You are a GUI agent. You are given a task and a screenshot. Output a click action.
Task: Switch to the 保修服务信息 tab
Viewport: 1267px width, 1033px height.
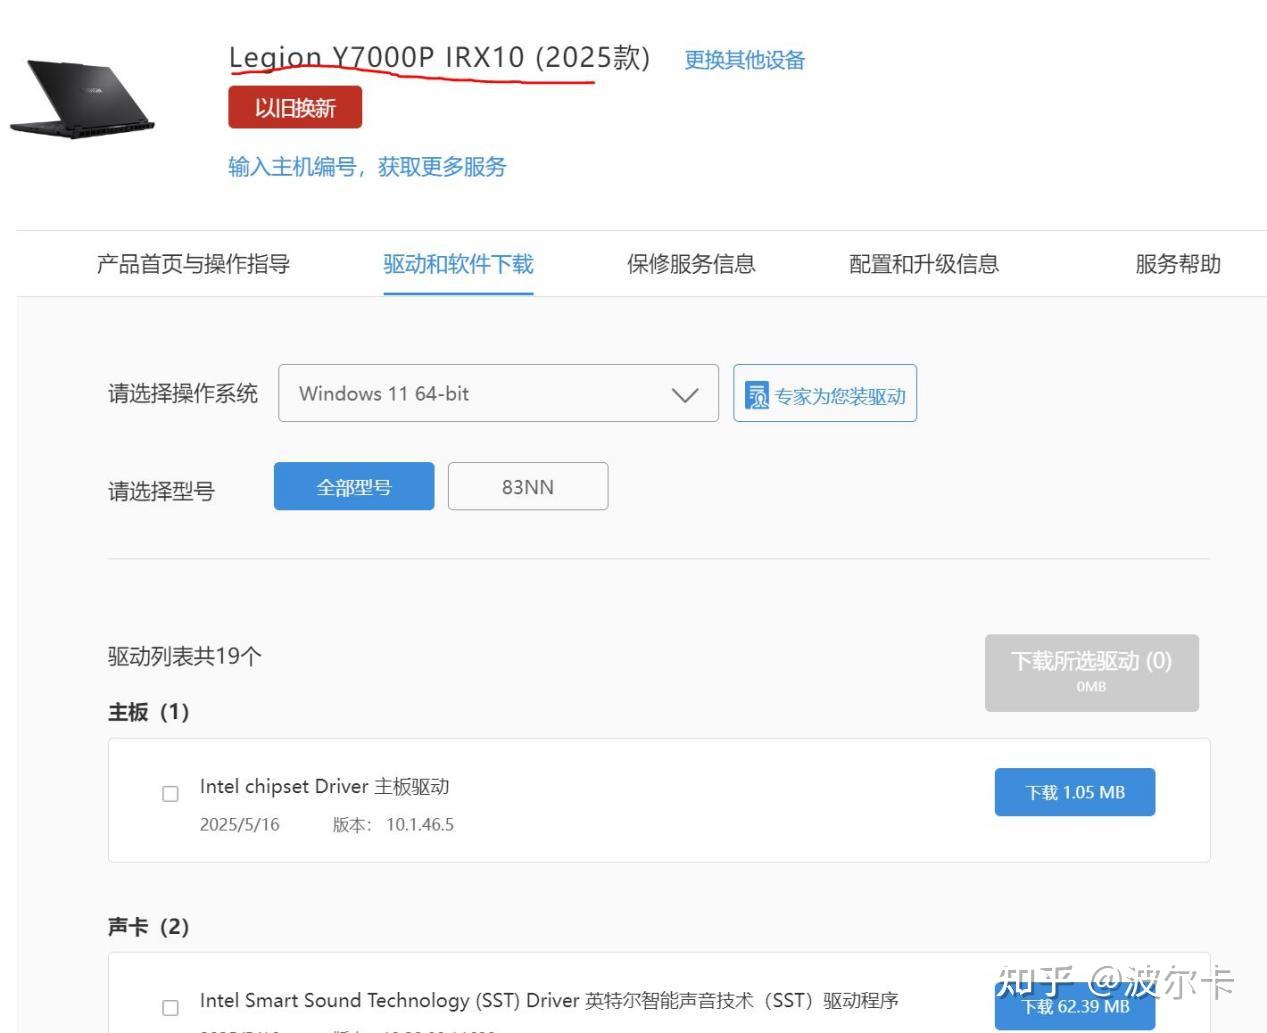coord(690,264)
